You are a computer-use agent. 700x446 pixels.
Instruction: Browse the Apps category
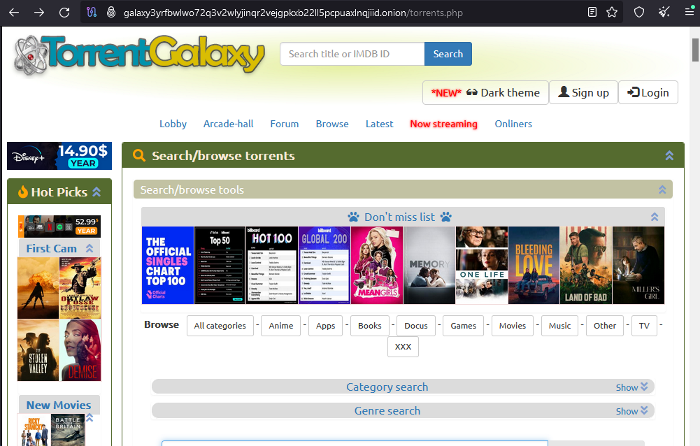pos(325,325)
